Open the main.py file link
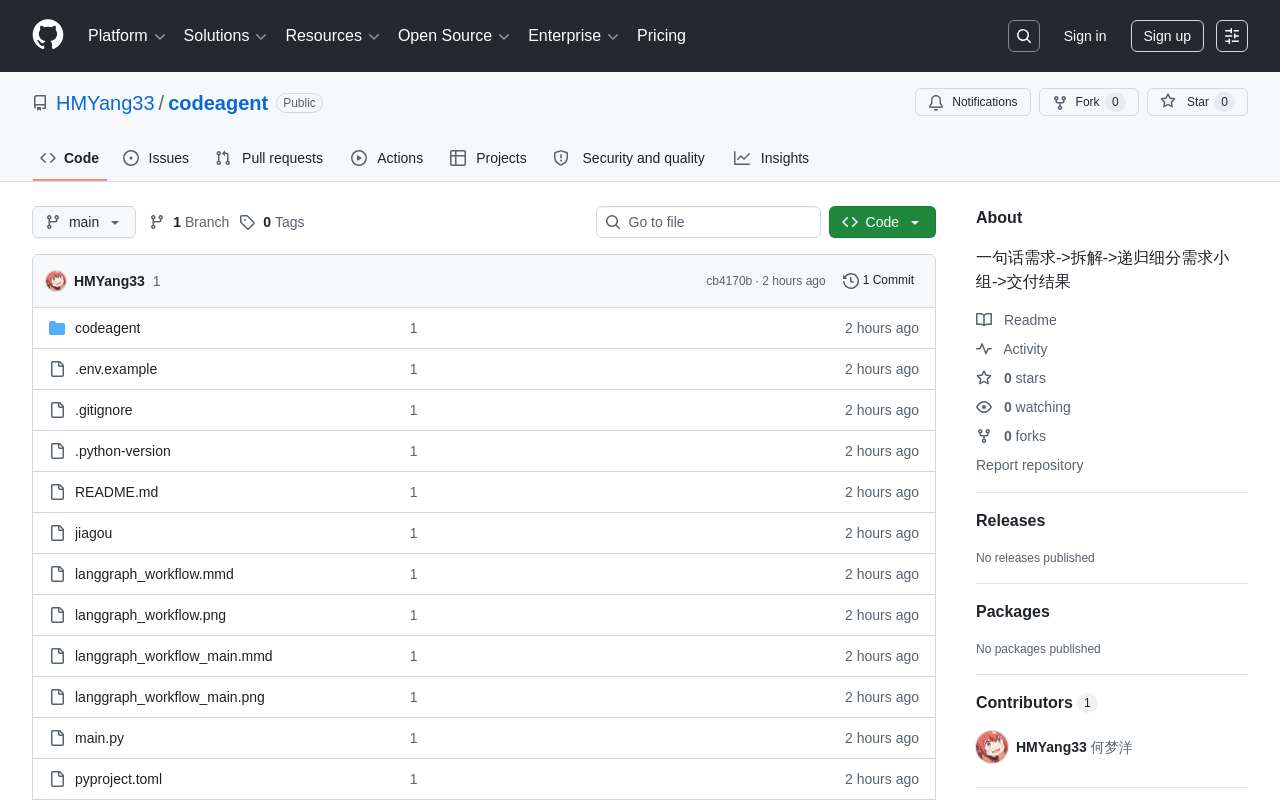This screenshot has width=1280, height=800. tap(99, 738)
